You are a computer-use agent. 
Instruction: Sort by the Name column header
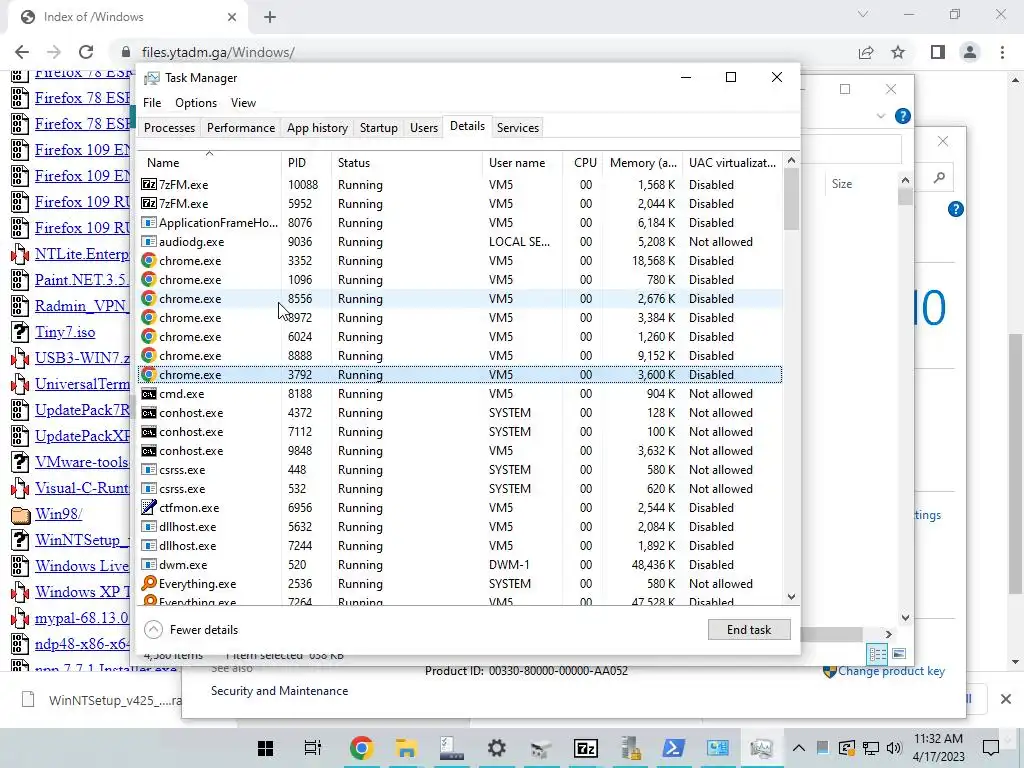pos(209,163)
